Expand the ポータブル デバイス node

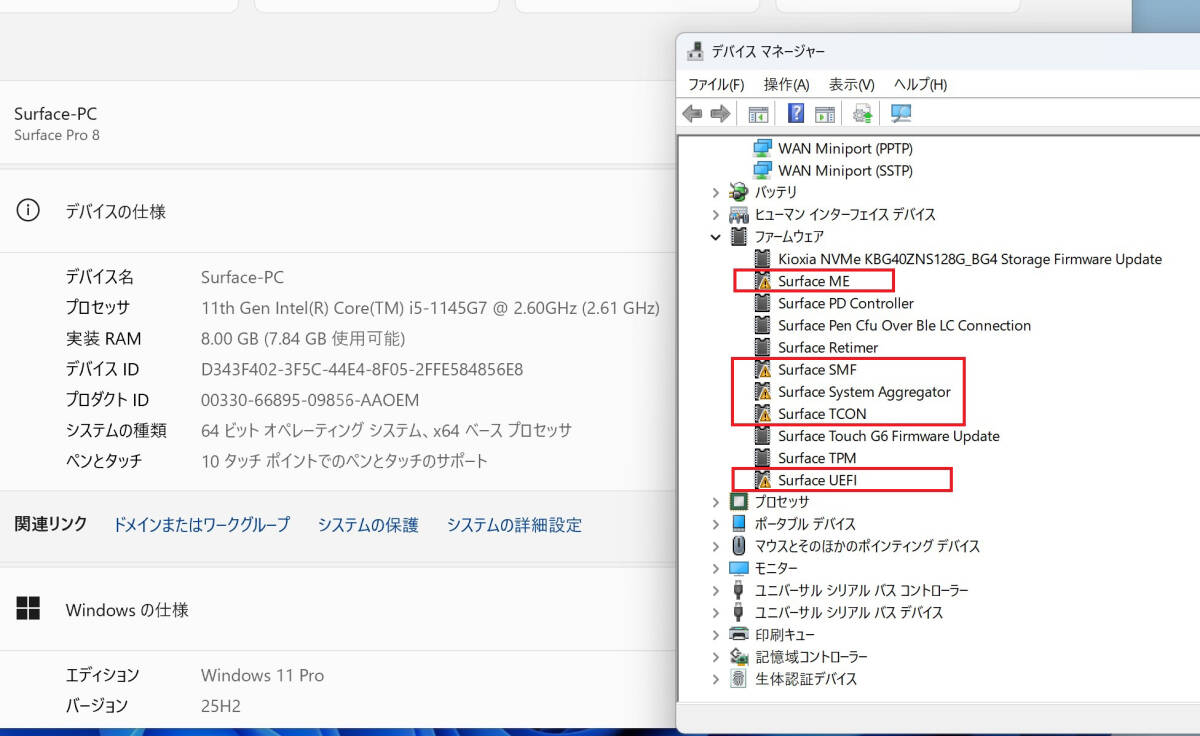click(x=715, y=524)
